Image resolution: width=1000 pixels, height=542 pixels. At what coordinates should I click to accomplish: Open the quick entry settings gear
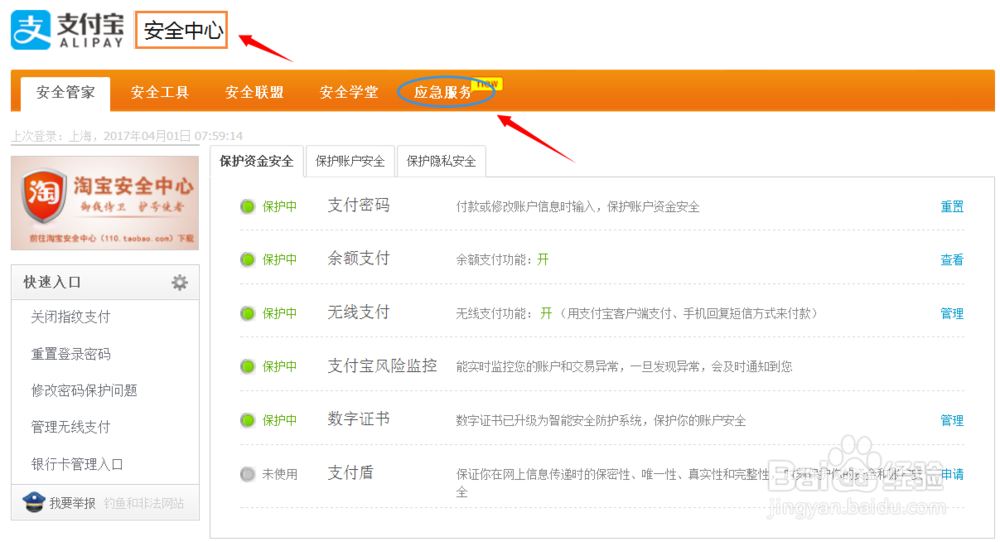pos(180,282)
